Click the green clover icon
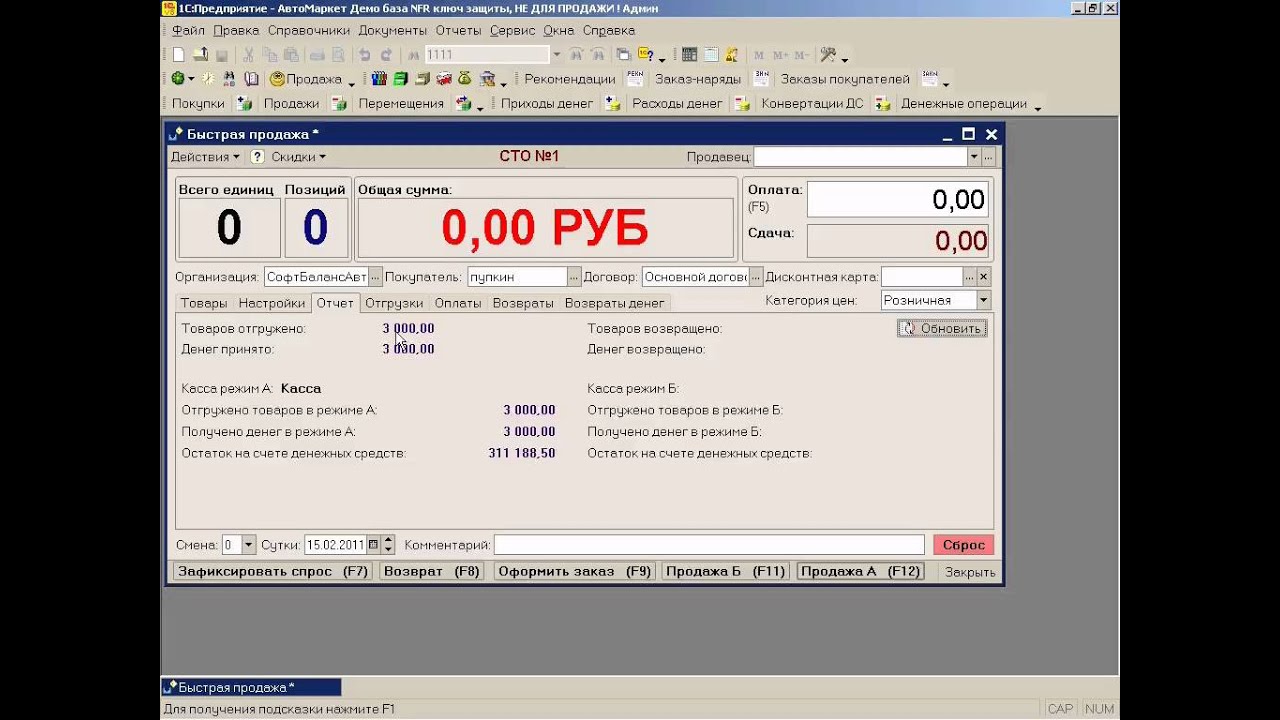This screenshot has width=1280, height=720. 178,79
